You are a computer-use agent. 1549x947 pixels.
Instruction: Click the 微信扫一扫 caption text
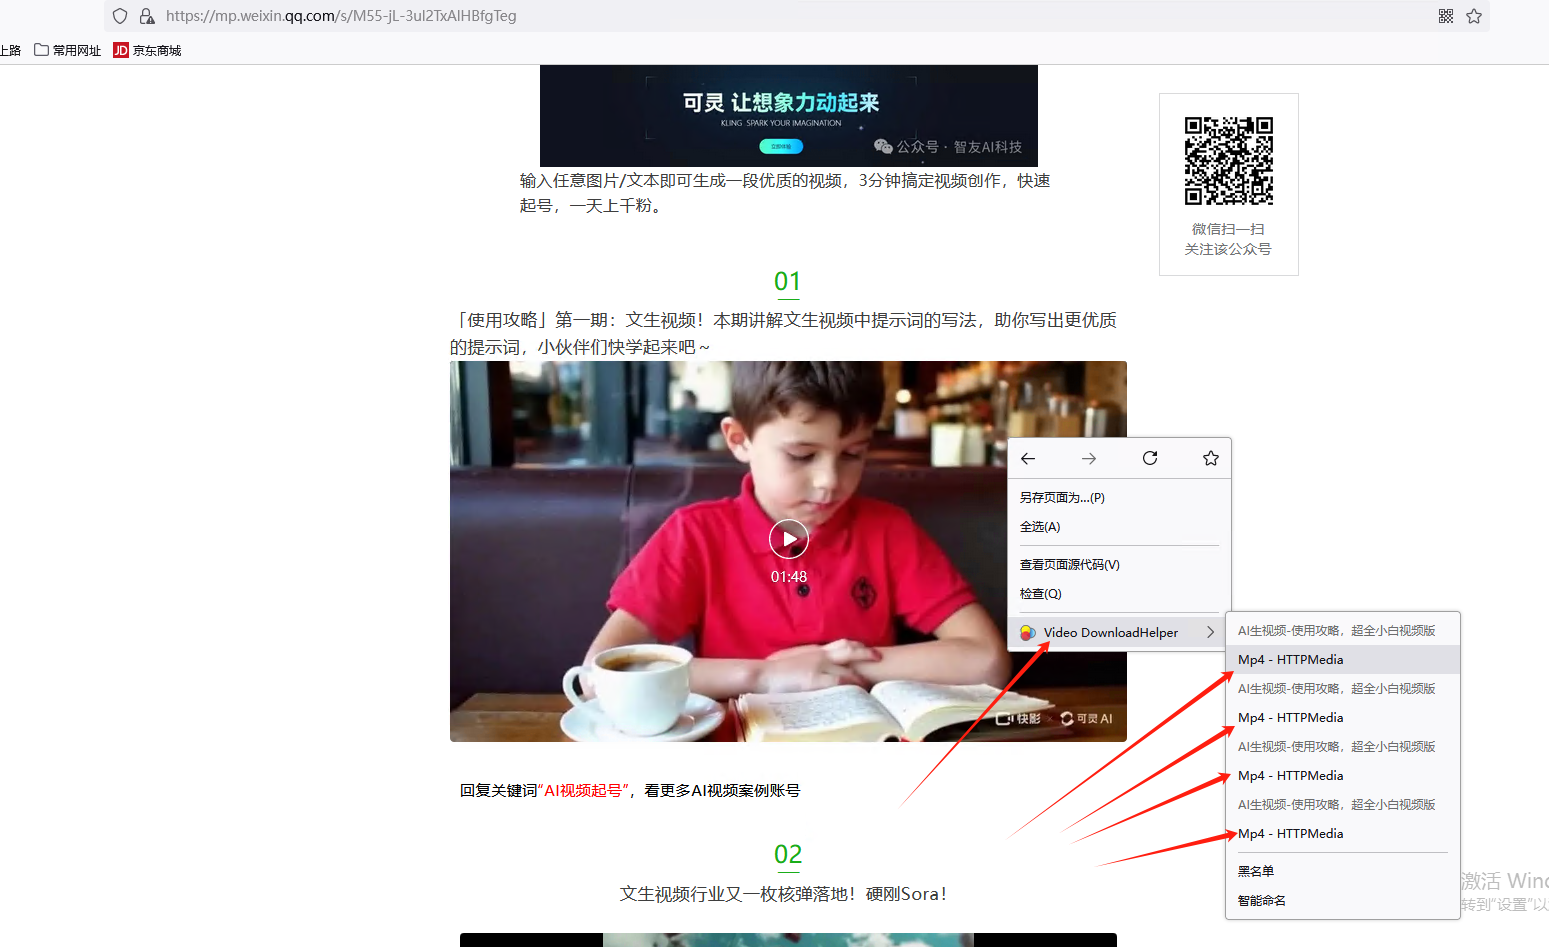1228,229
